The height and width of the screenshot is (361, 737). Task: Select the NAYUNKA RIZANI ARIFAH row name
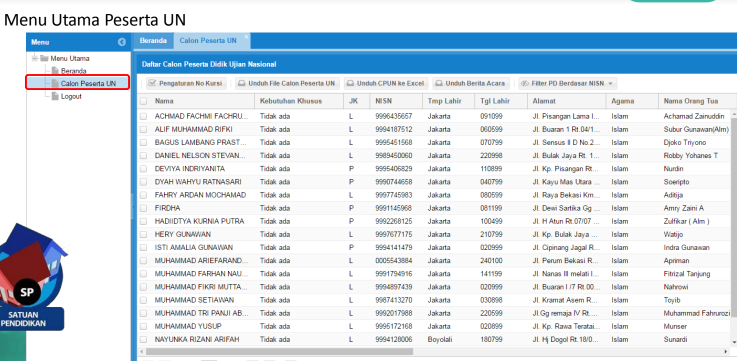197,339
